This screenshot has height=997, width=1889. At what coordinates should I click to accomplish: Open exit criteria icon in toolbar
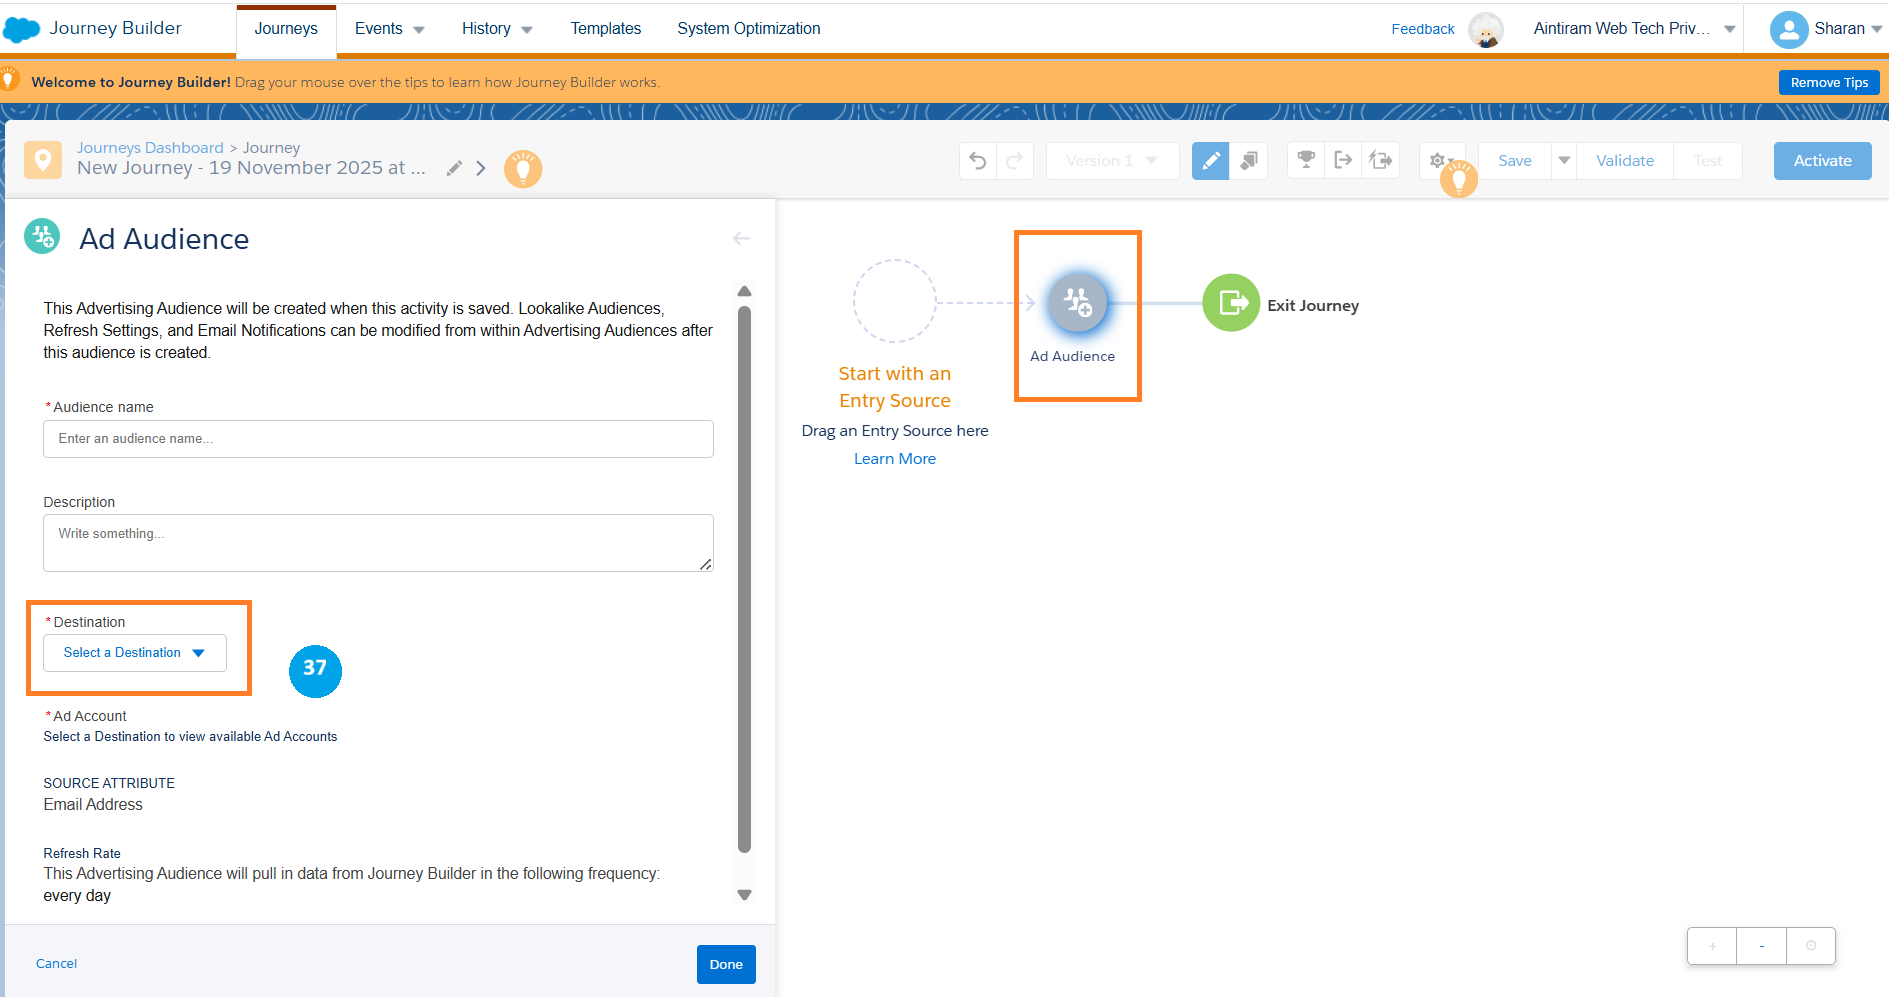(x=1343, y=160)
